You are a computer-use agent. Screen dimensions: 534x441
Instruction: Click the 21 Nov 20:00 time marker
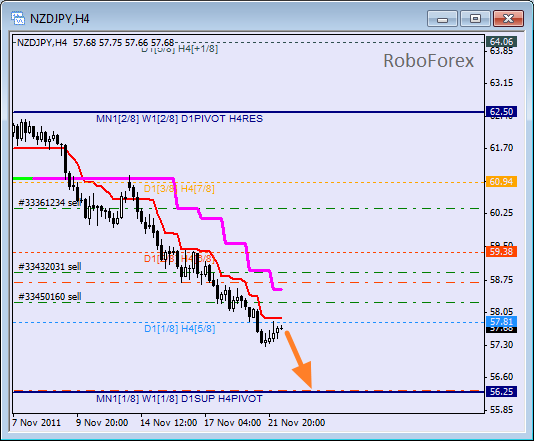pos(296,423)
